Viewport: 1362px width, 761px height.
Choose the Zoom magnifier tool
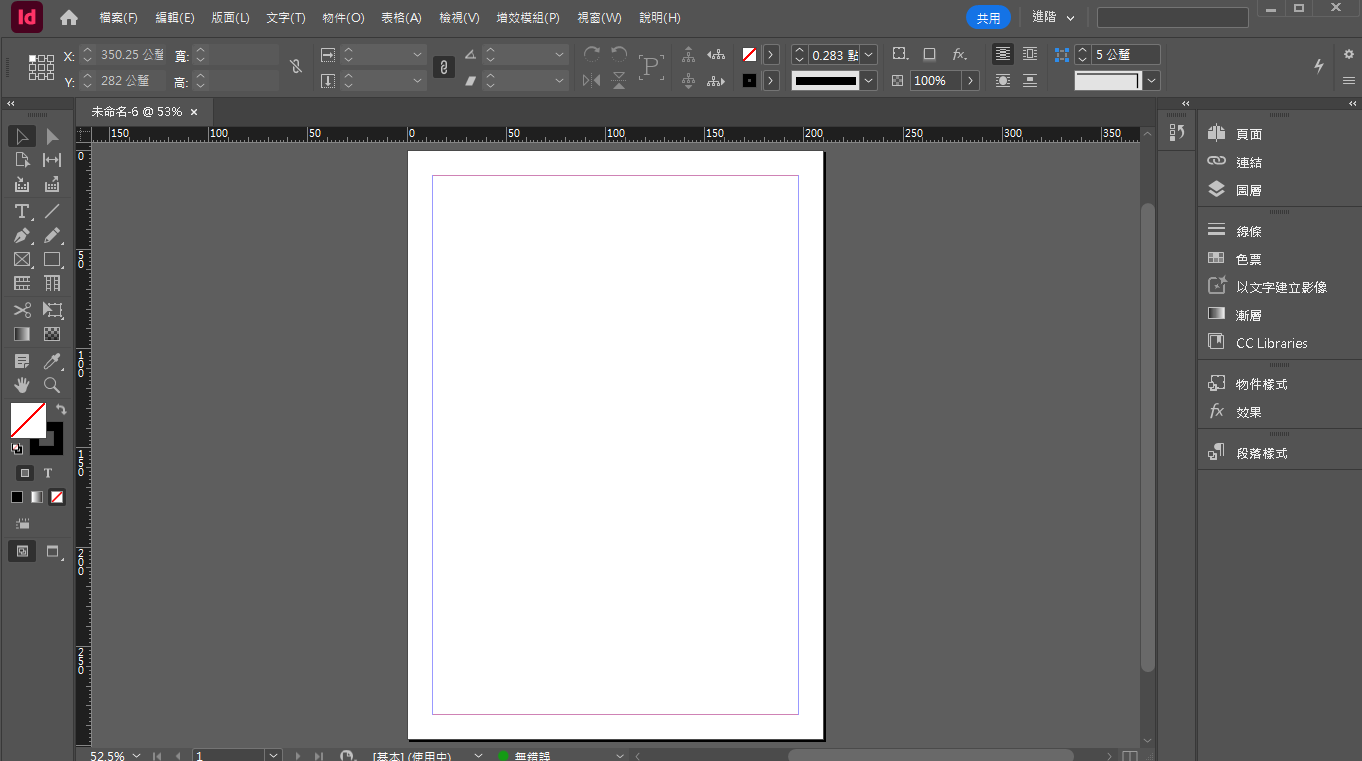[52, 385]
